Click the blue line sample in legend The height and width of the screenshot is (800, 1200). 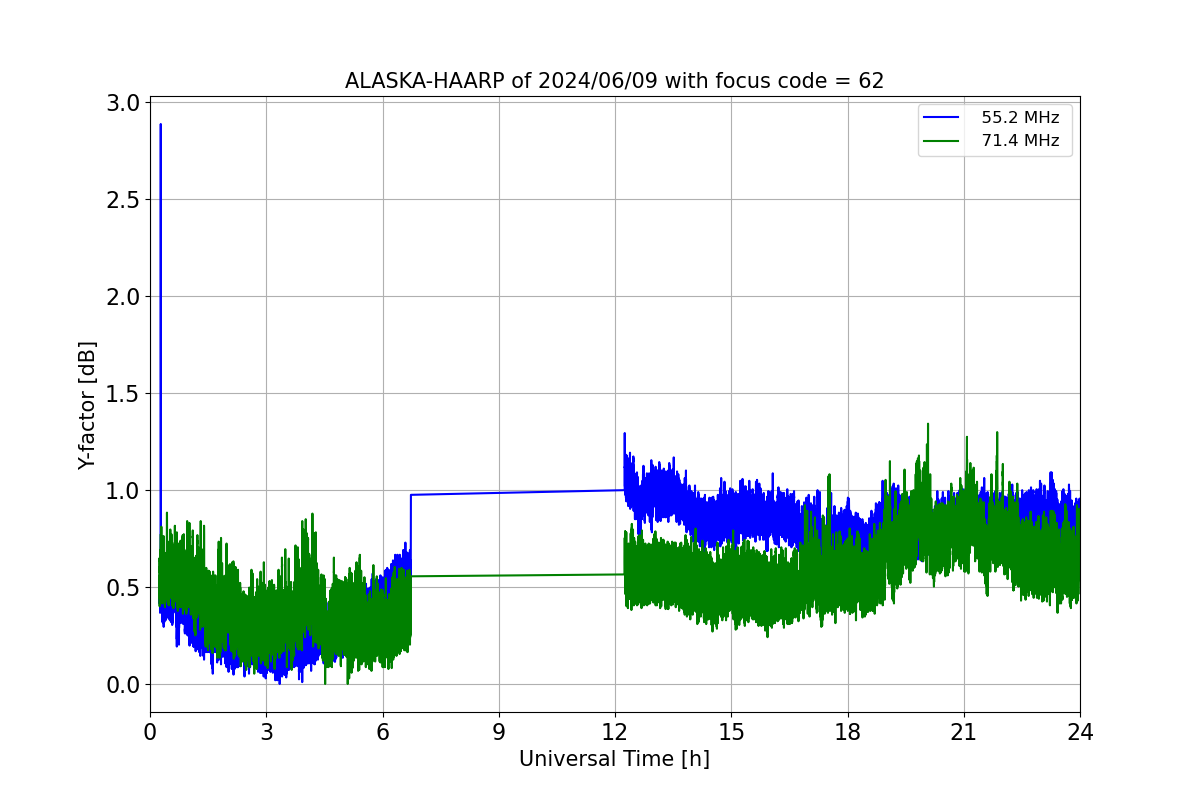point(941,118)
